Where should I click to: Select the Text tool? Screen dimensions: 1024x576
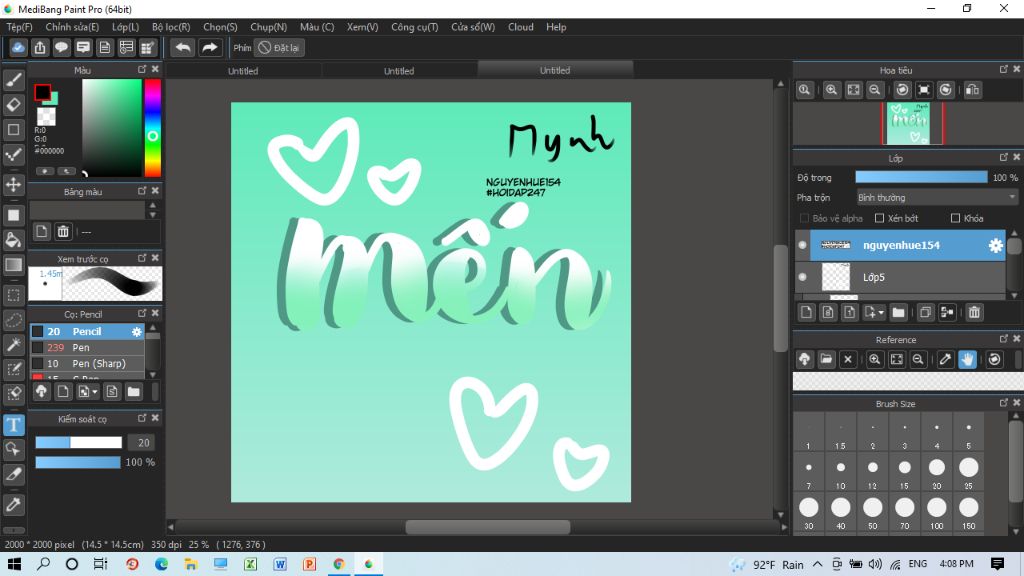pos(14,425)
